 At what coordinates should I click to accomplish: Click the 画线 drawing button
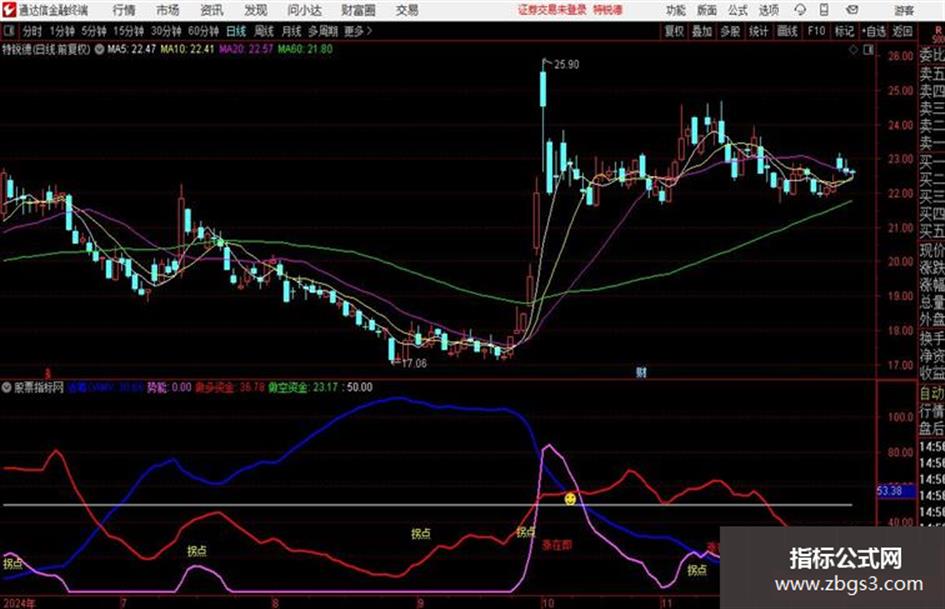pyautogui.click(x=787, y=31)
